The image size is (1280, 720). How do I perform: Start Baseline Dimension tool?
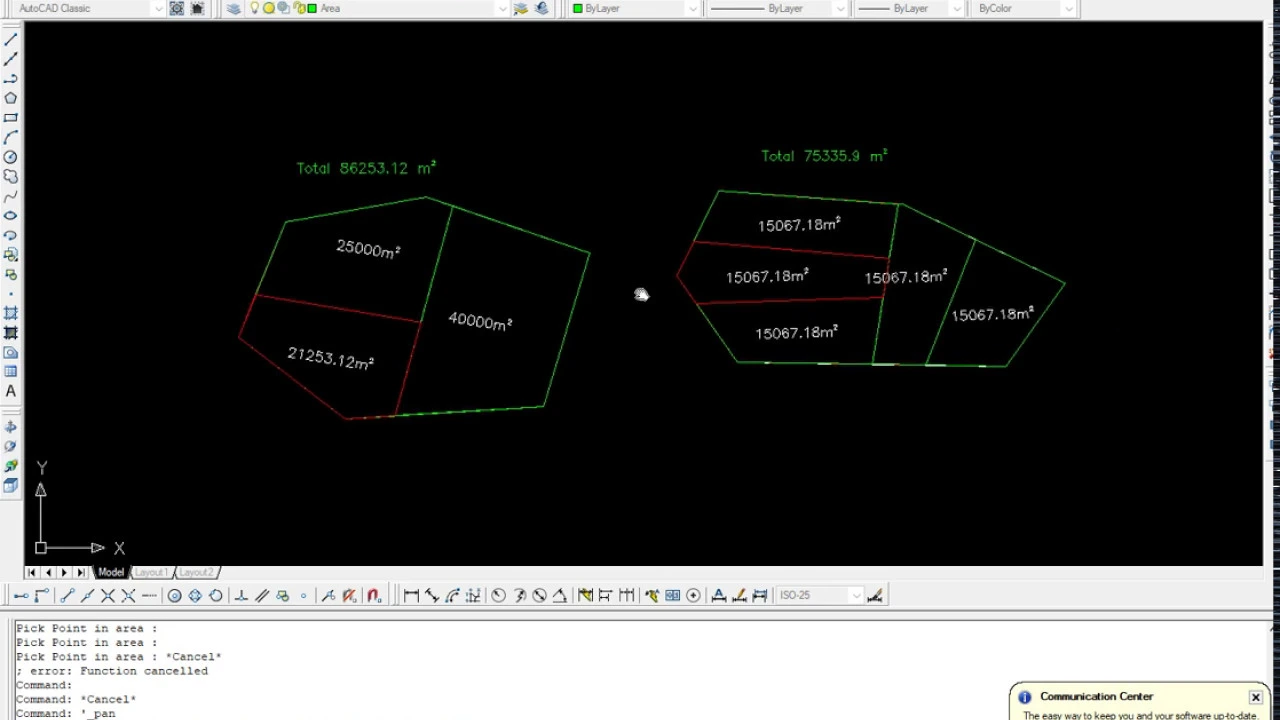605,596
